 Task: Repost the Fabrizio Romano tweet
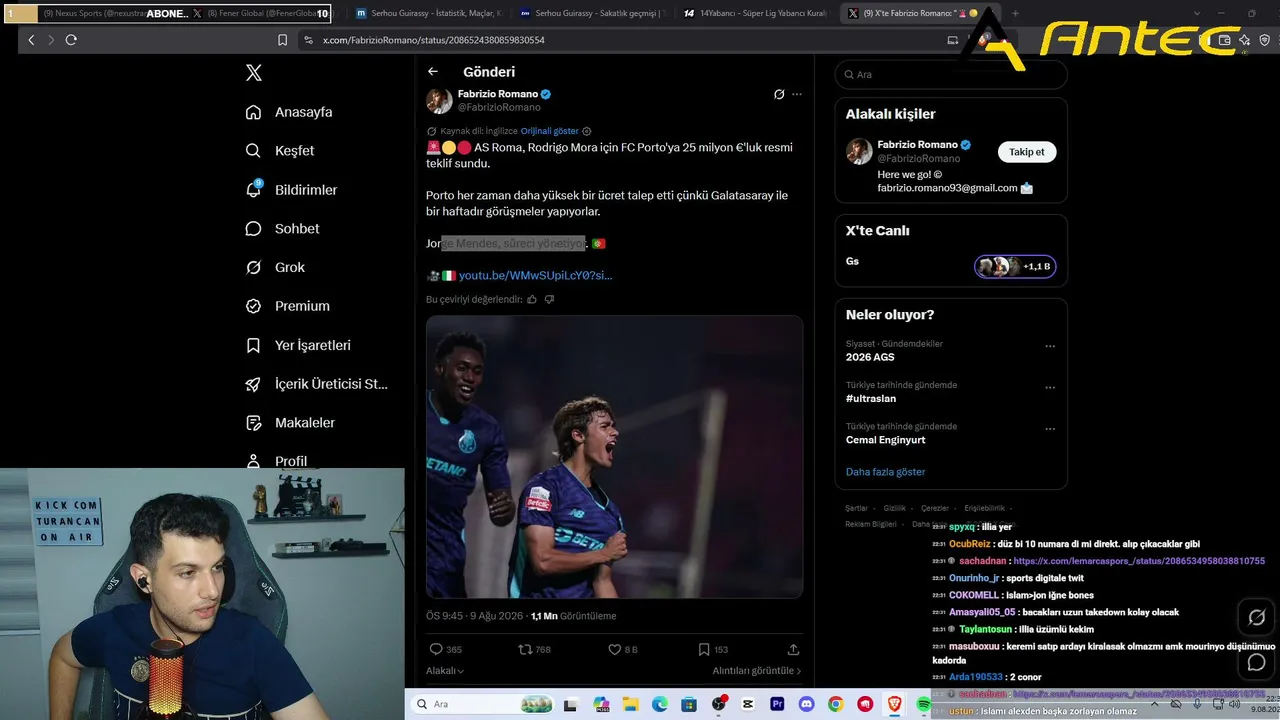525,649
